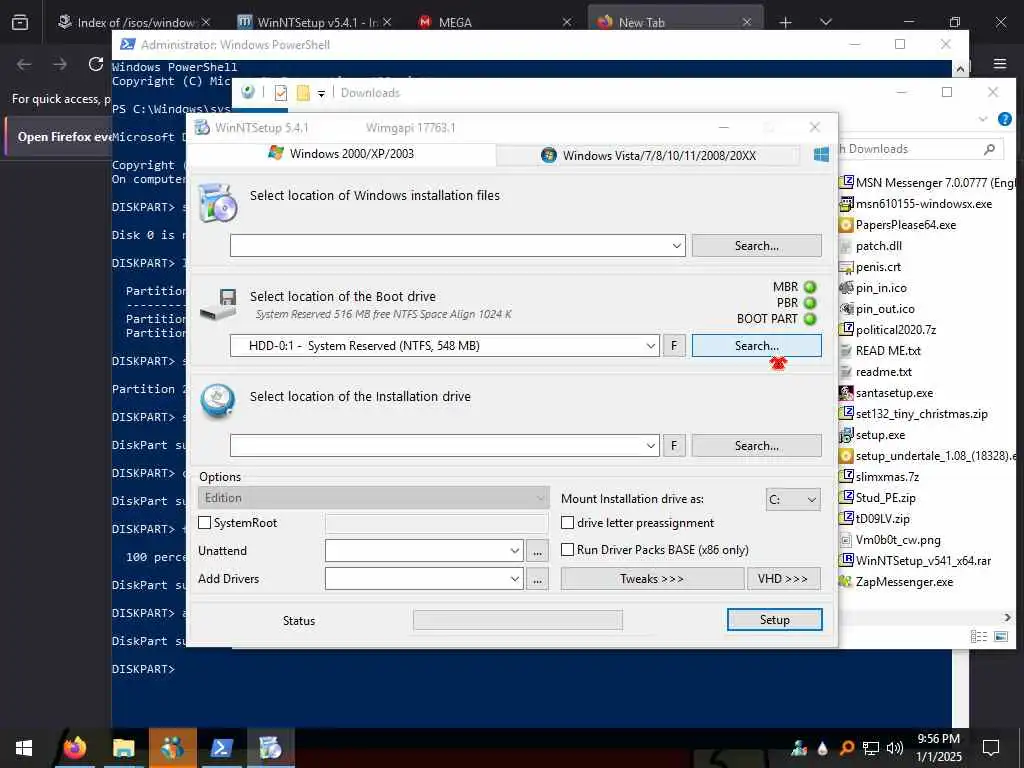Switch to Windows 2000/XP/2003 tab
This screenshot has height=768, width=1024.
(342, 154)
